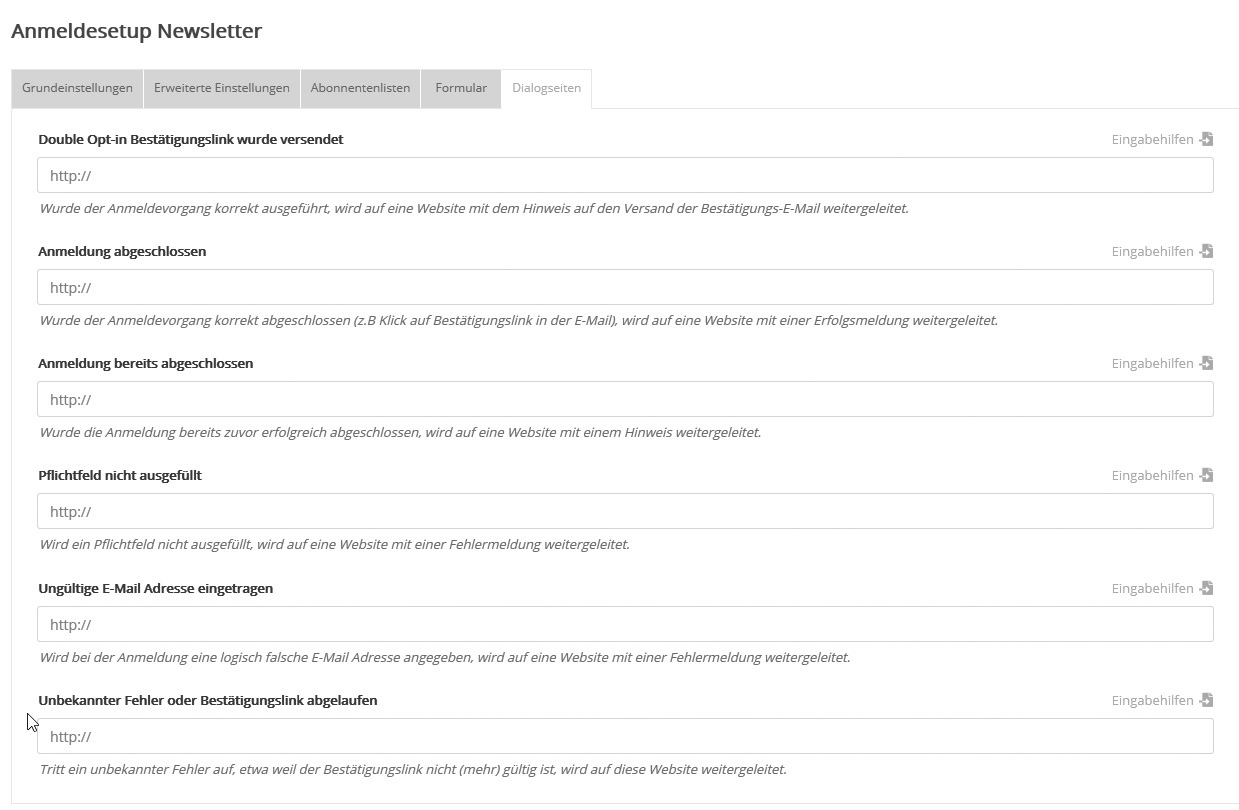Image resolution: width=1239 pixels, height=810 pixels.
Task: Click Eingabehilfen text link for Unbekannter Fehler
Action: click(1152, 700)
